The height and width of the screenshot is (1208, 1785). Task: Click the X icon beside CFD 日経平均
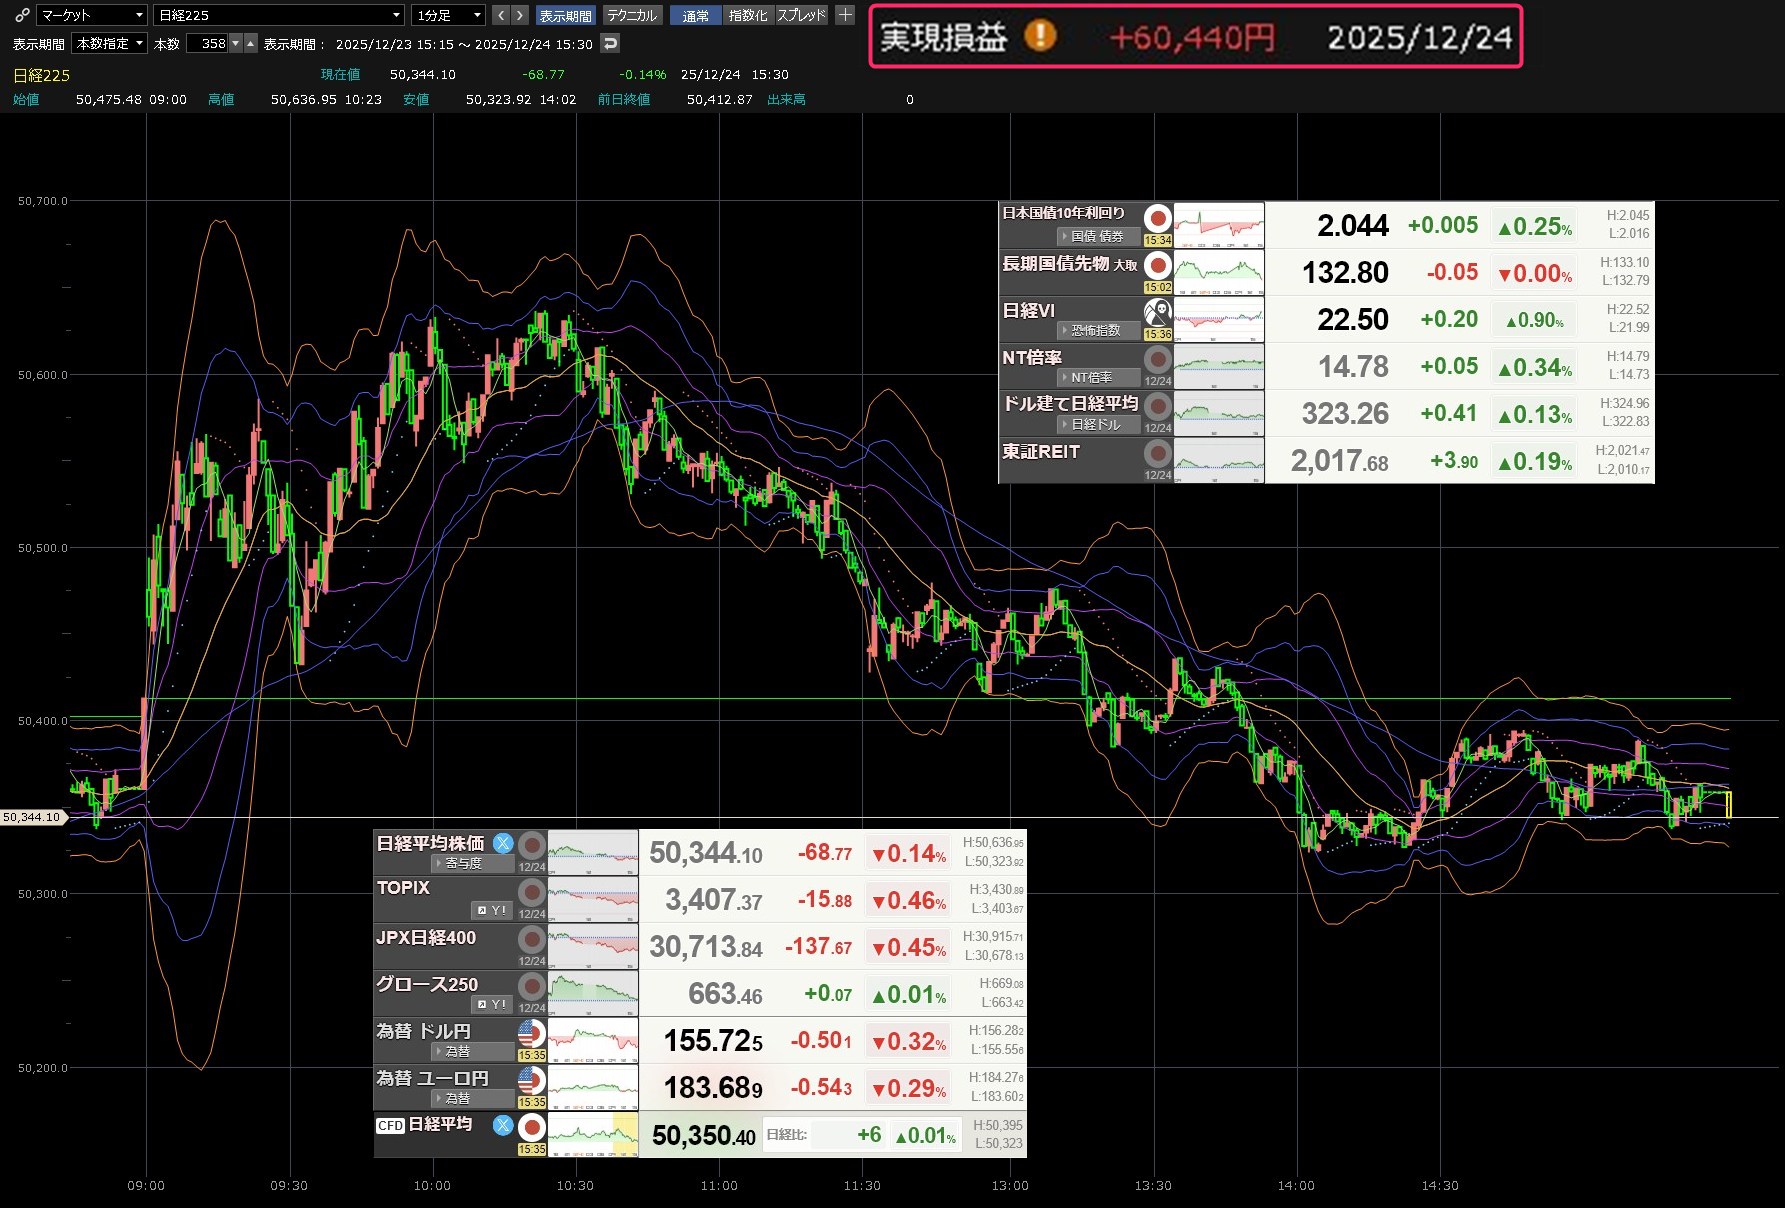[503, 1125]
